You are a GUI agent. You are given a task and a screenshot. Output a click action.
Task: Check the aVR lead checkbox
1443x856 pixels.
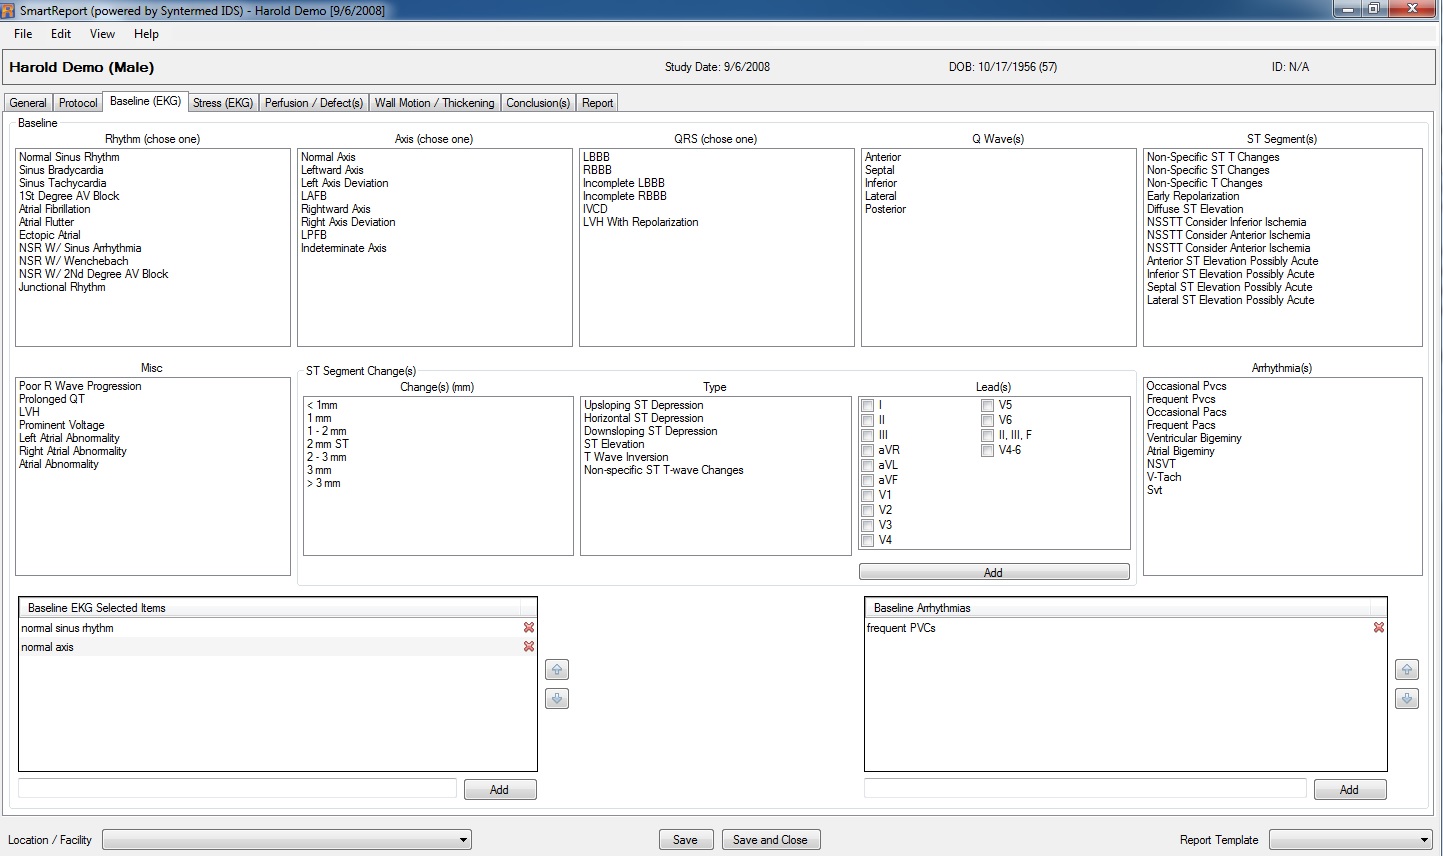tap(868, 451)
